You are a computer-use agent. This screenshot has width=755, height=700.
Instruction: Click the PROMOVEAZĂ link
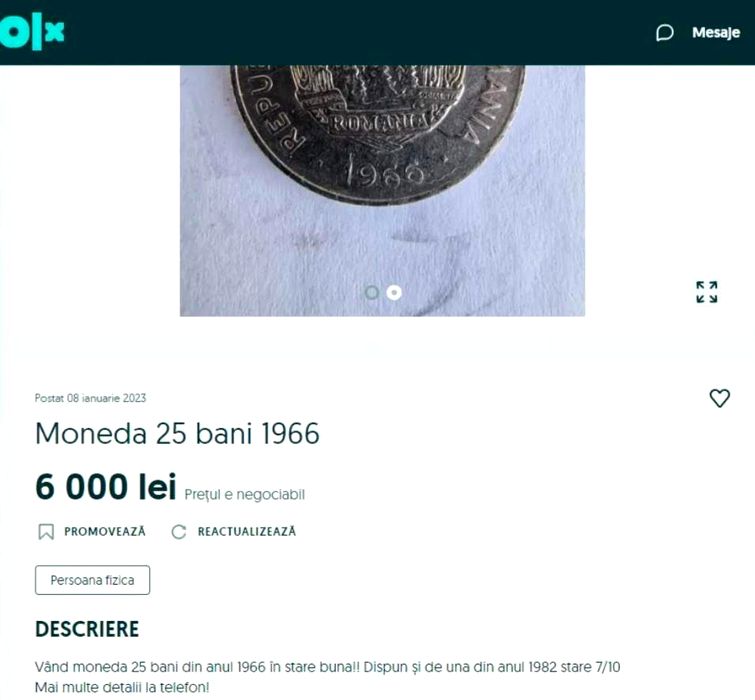coord(104,531)
